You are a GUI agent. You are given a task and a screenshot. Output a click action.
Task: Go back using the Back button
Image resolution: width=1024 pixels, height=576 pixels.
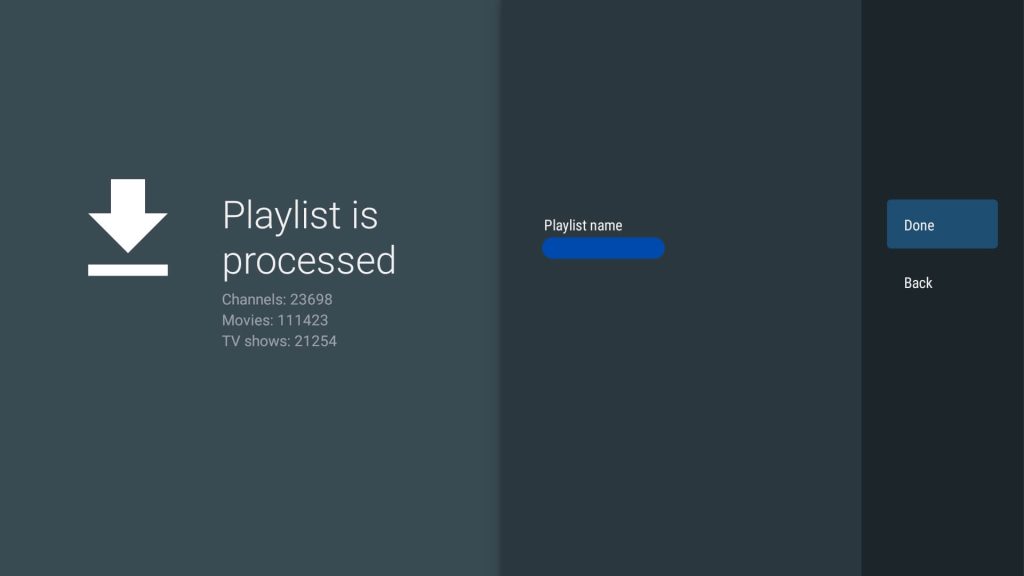918,283
